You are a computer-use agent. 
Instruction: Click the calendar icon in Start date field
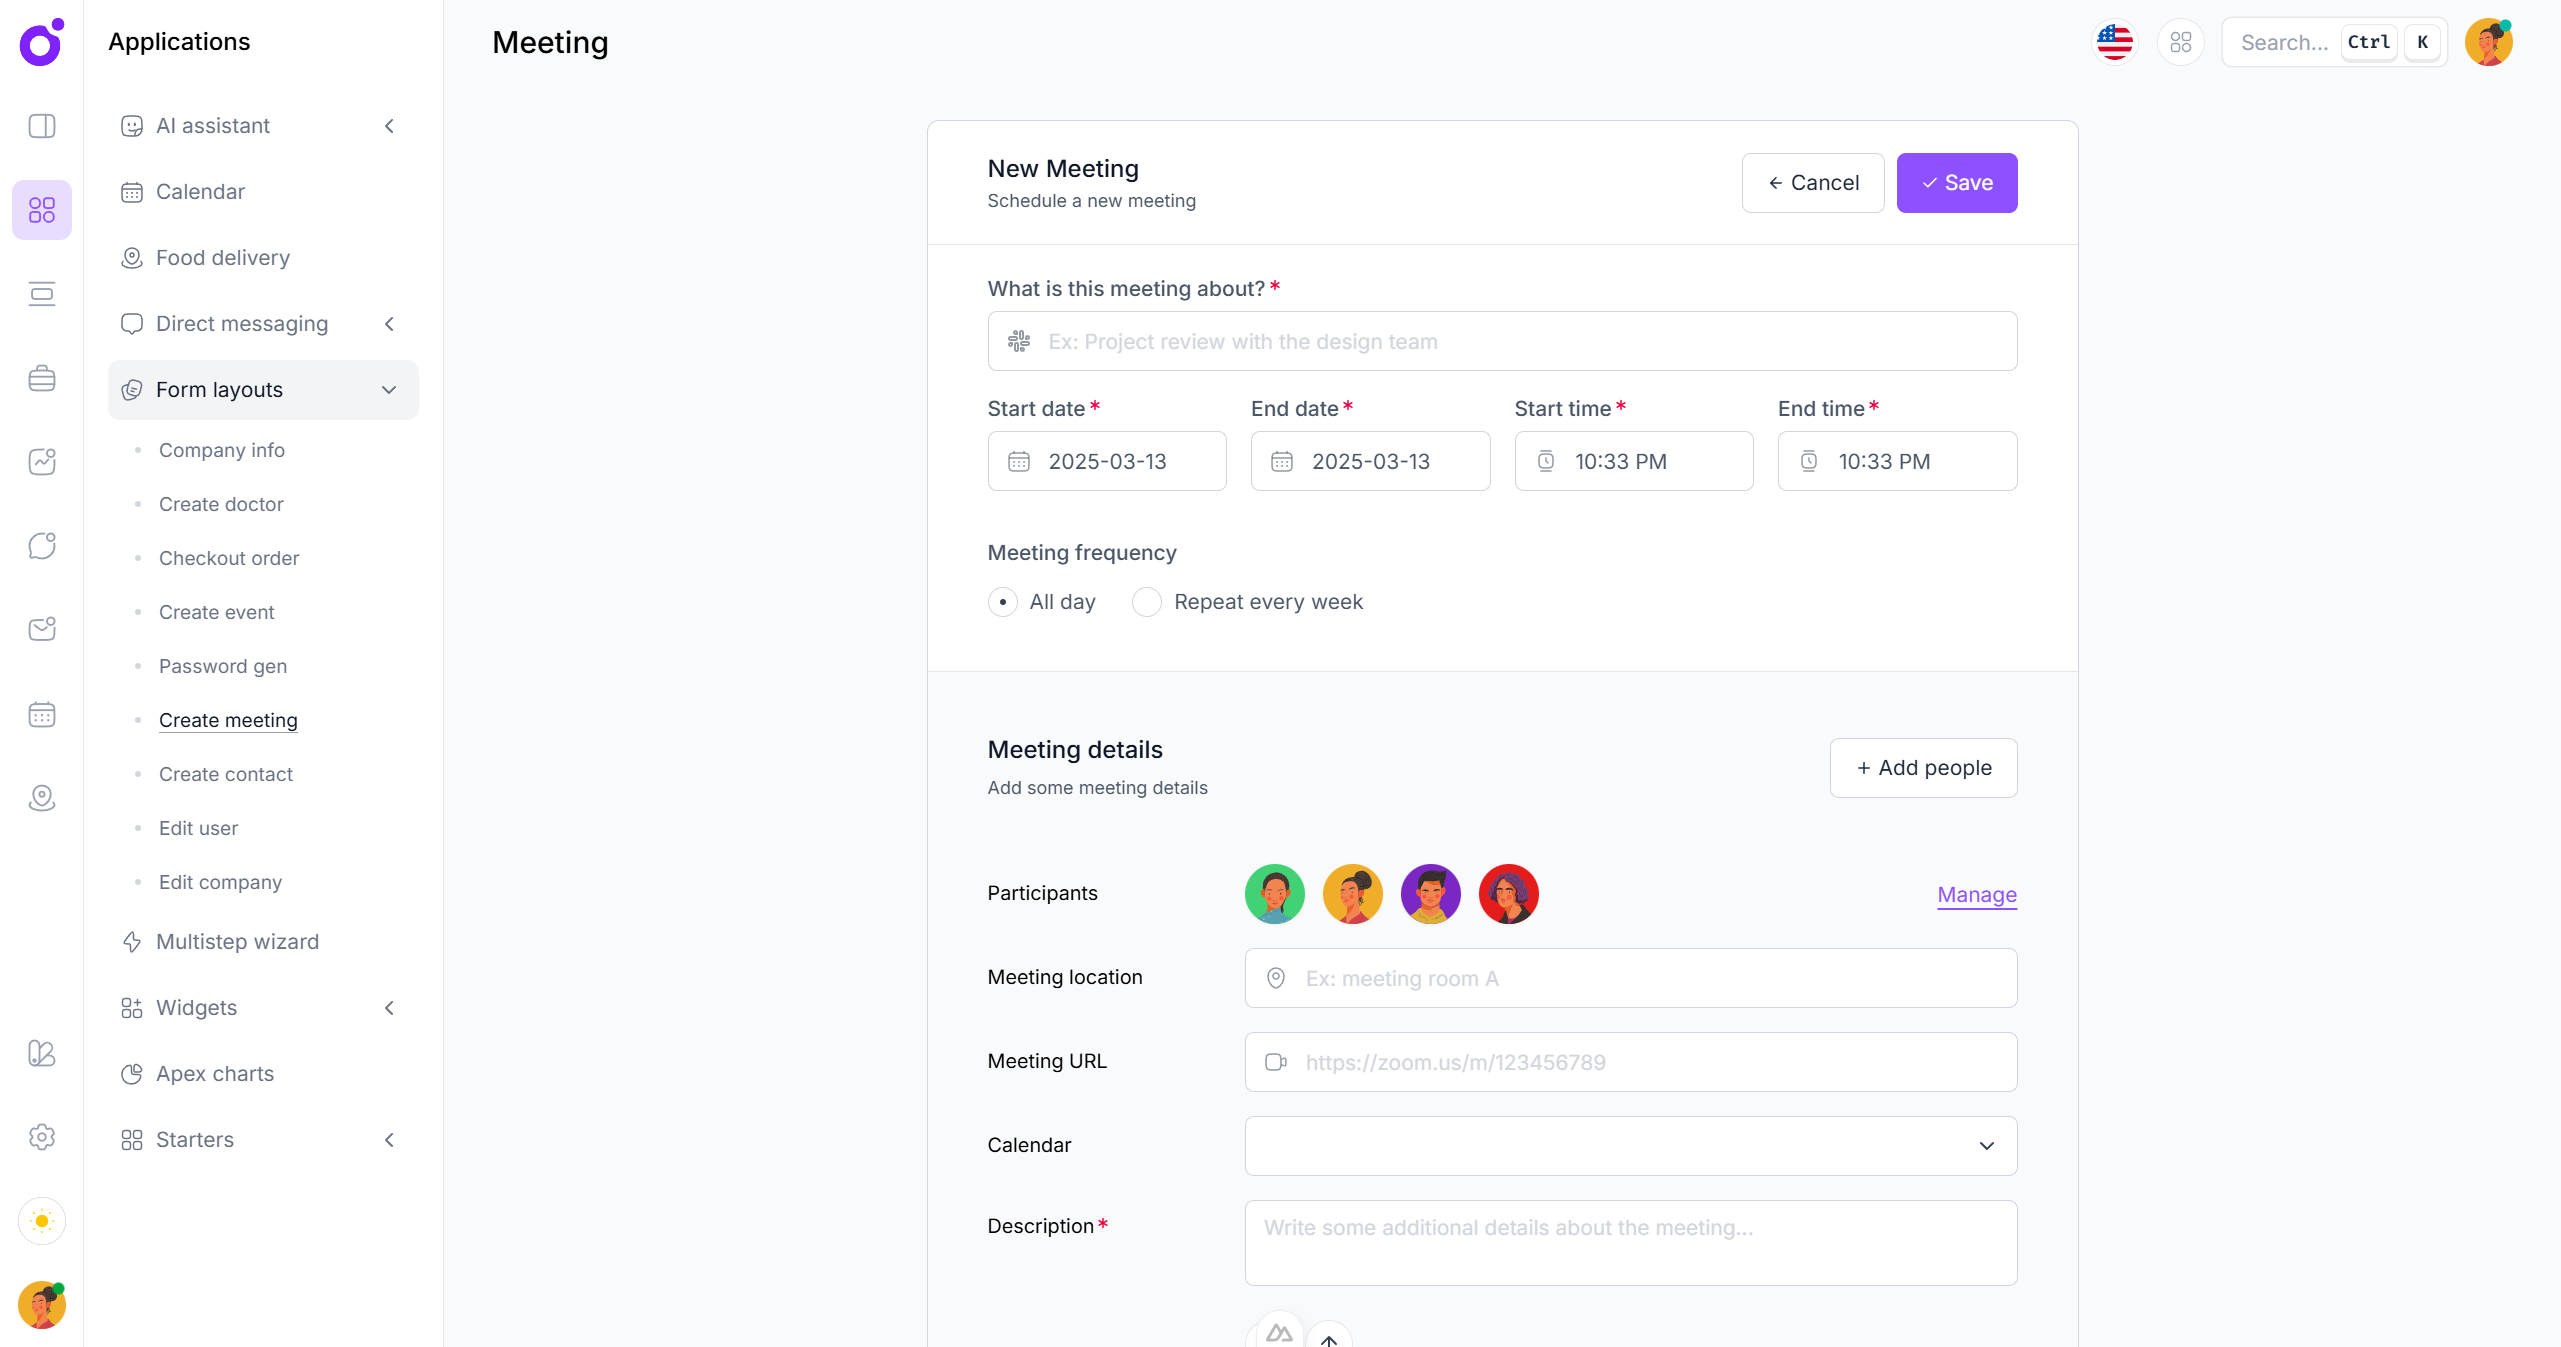pyautogui.click(x=1018, y=461)
